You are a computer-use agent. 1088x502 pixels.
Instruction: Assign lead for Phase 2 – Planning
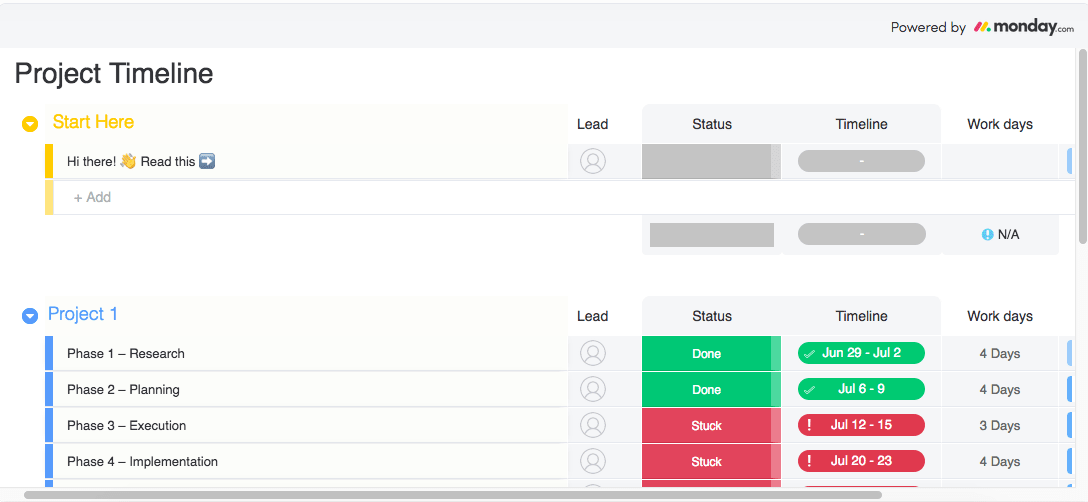[593, 390]
